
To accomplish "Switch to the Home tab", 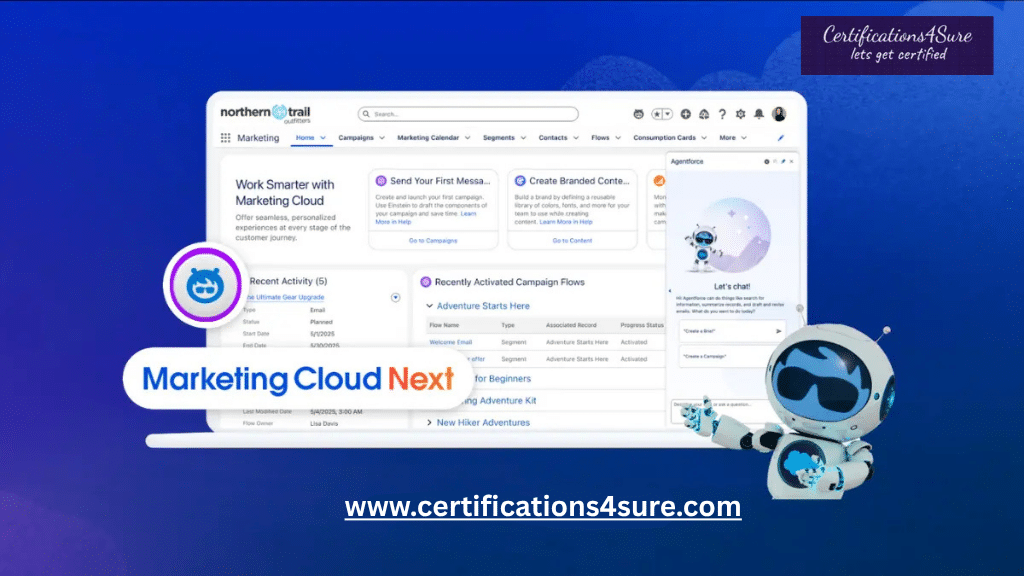I will [305, 138].
